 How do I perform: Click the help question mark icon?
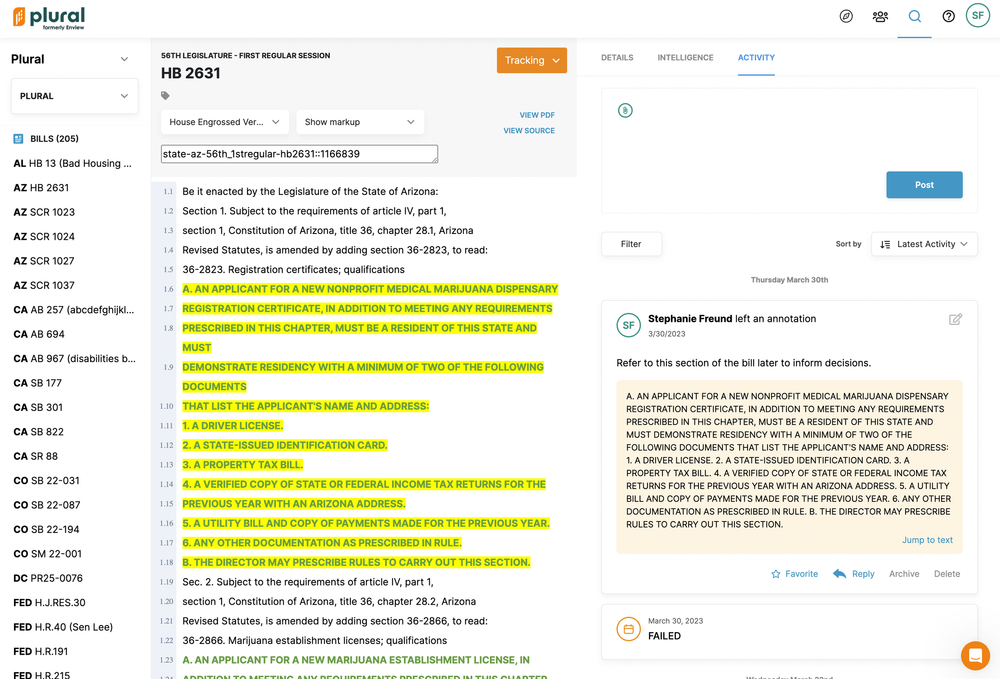[x=948, y=17]
